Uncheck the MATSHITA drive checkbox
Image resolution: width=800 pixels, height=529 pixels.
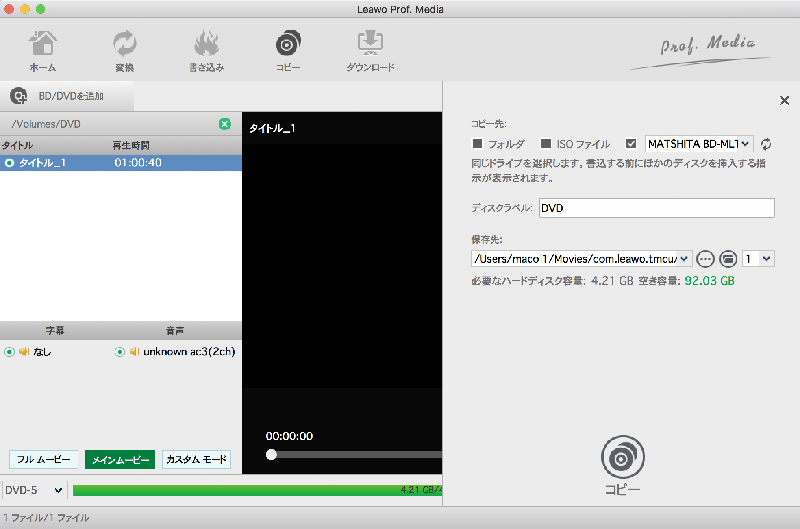[631, 144]
